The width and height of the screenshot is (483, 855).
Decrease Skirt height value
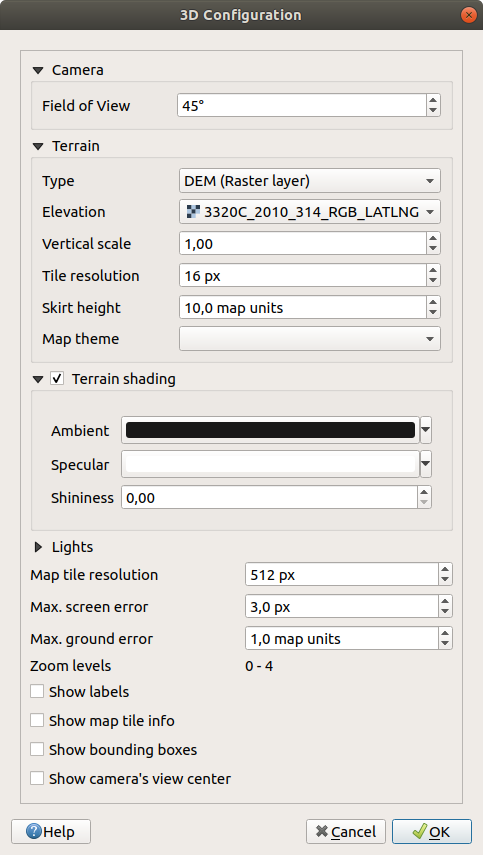[433, 312]
